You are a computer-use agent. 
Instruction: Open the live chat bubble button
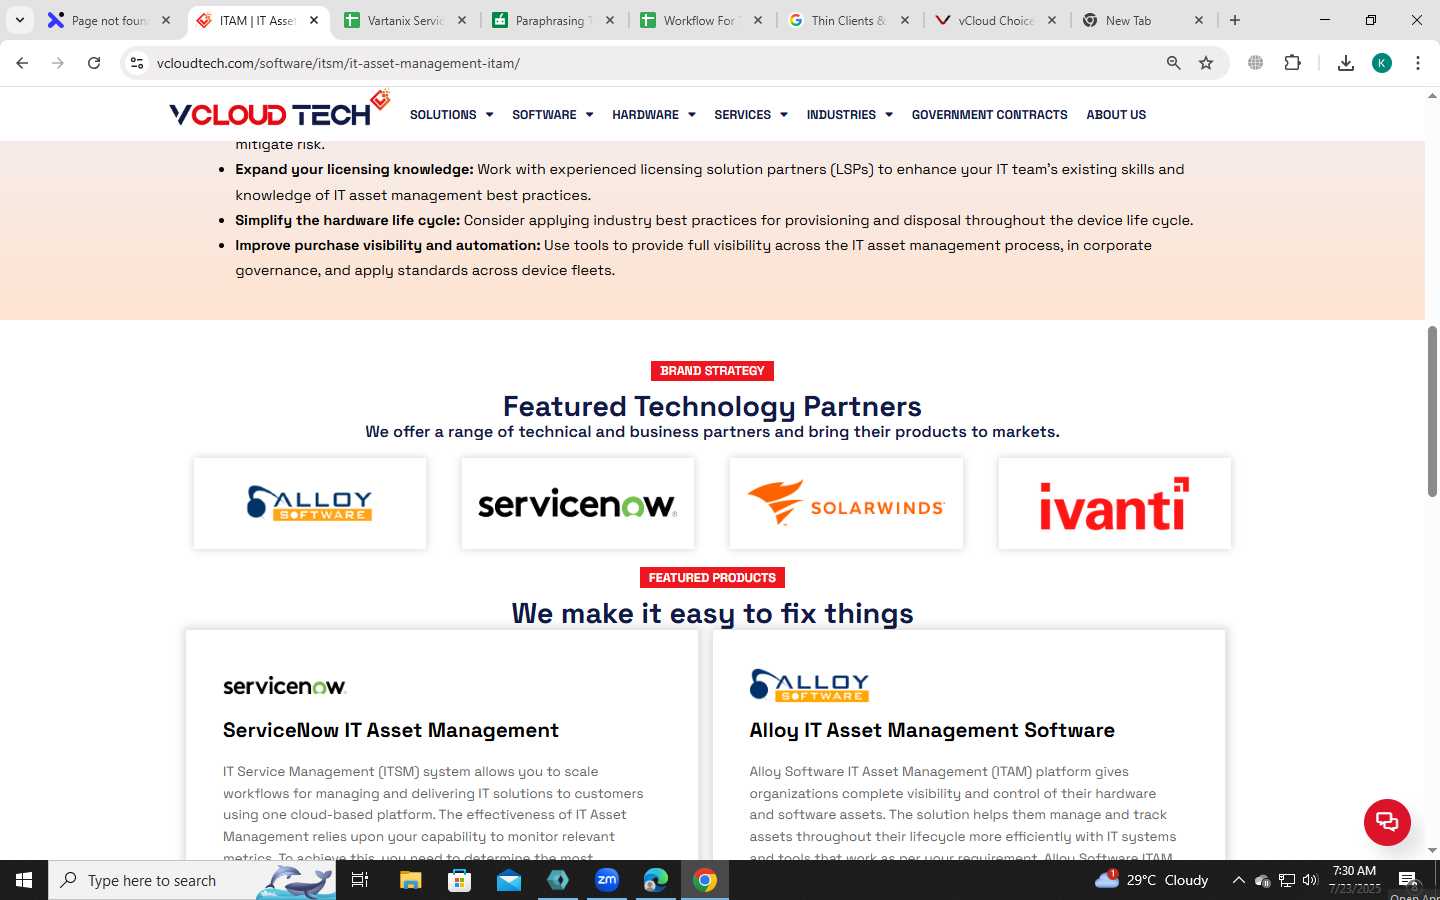[1387, 822]
